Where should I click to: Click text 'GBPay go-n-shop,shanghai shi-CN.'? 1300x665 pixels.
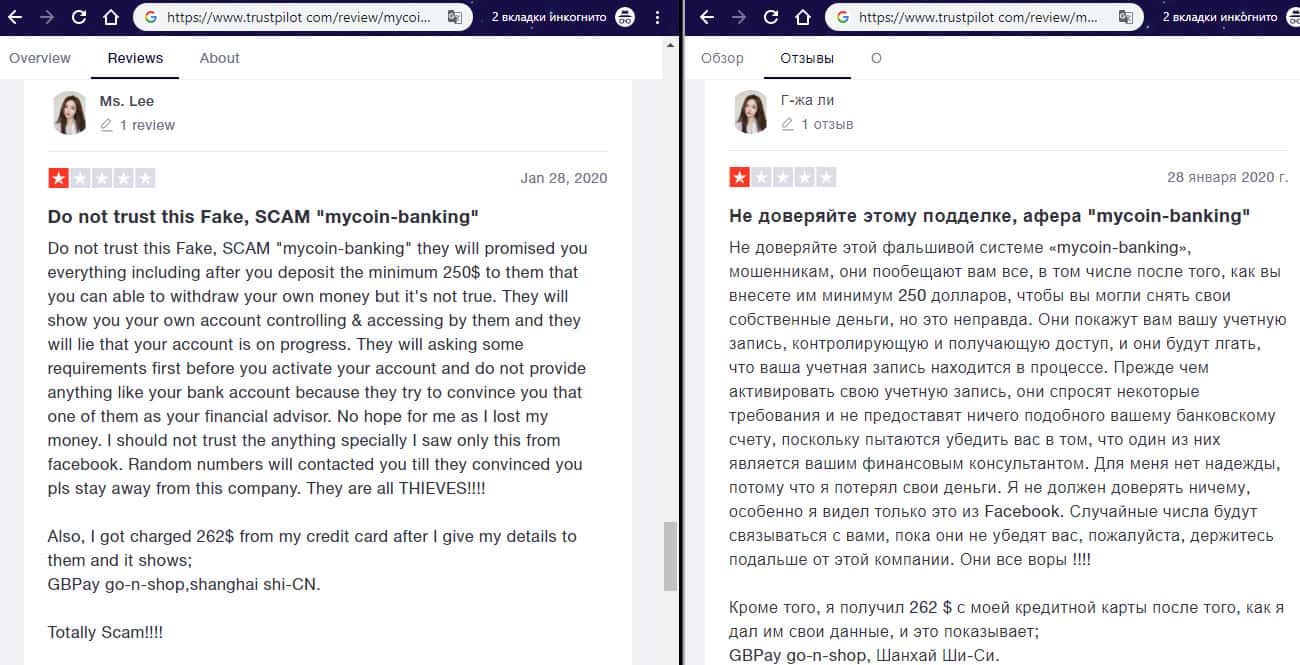coord(184,584)
